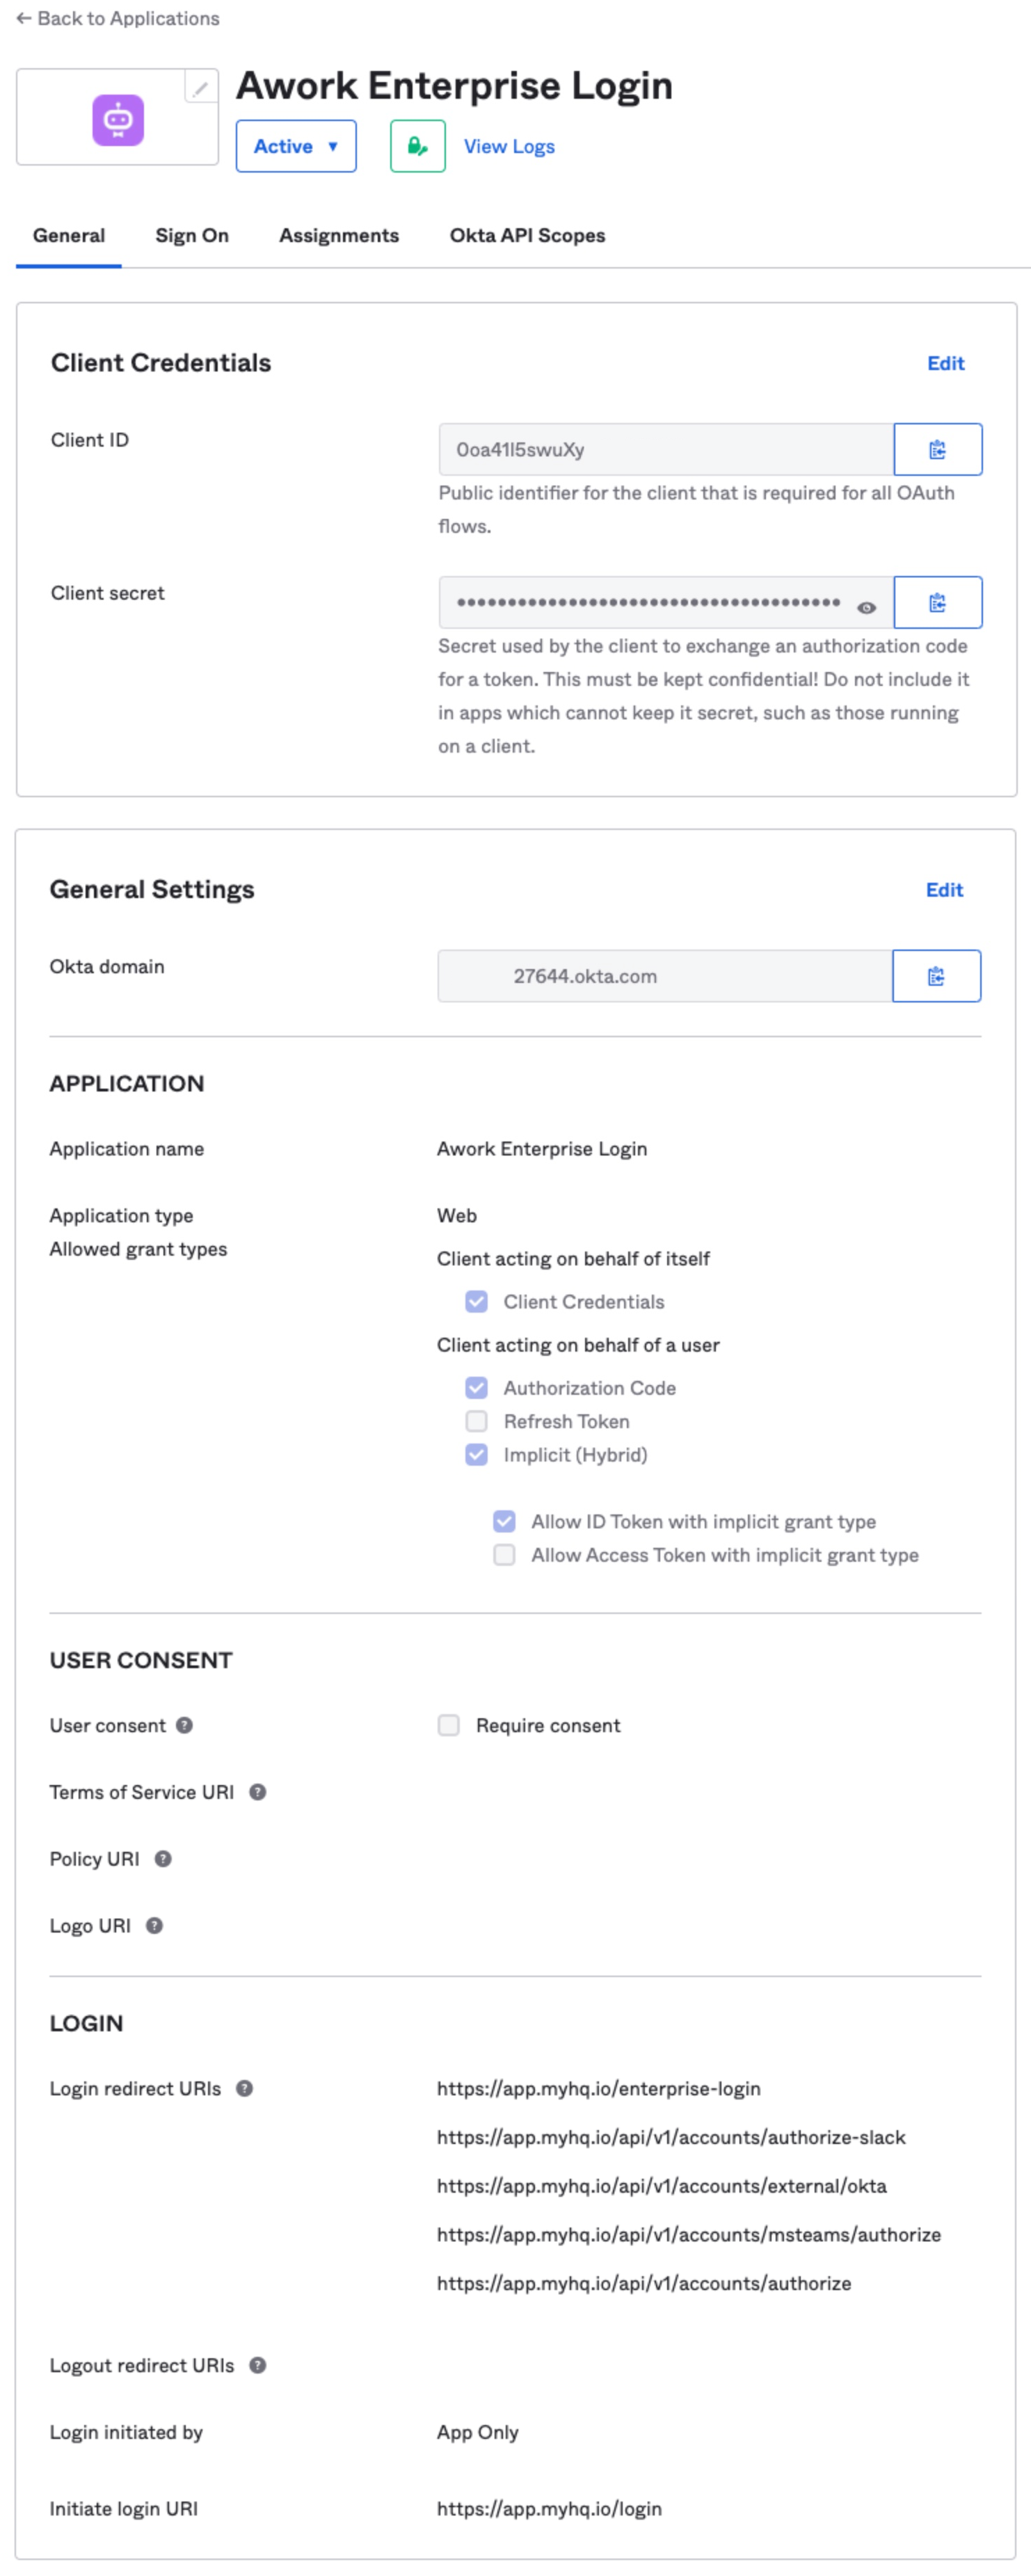Click the masked Client secret field

click(666, 602)
